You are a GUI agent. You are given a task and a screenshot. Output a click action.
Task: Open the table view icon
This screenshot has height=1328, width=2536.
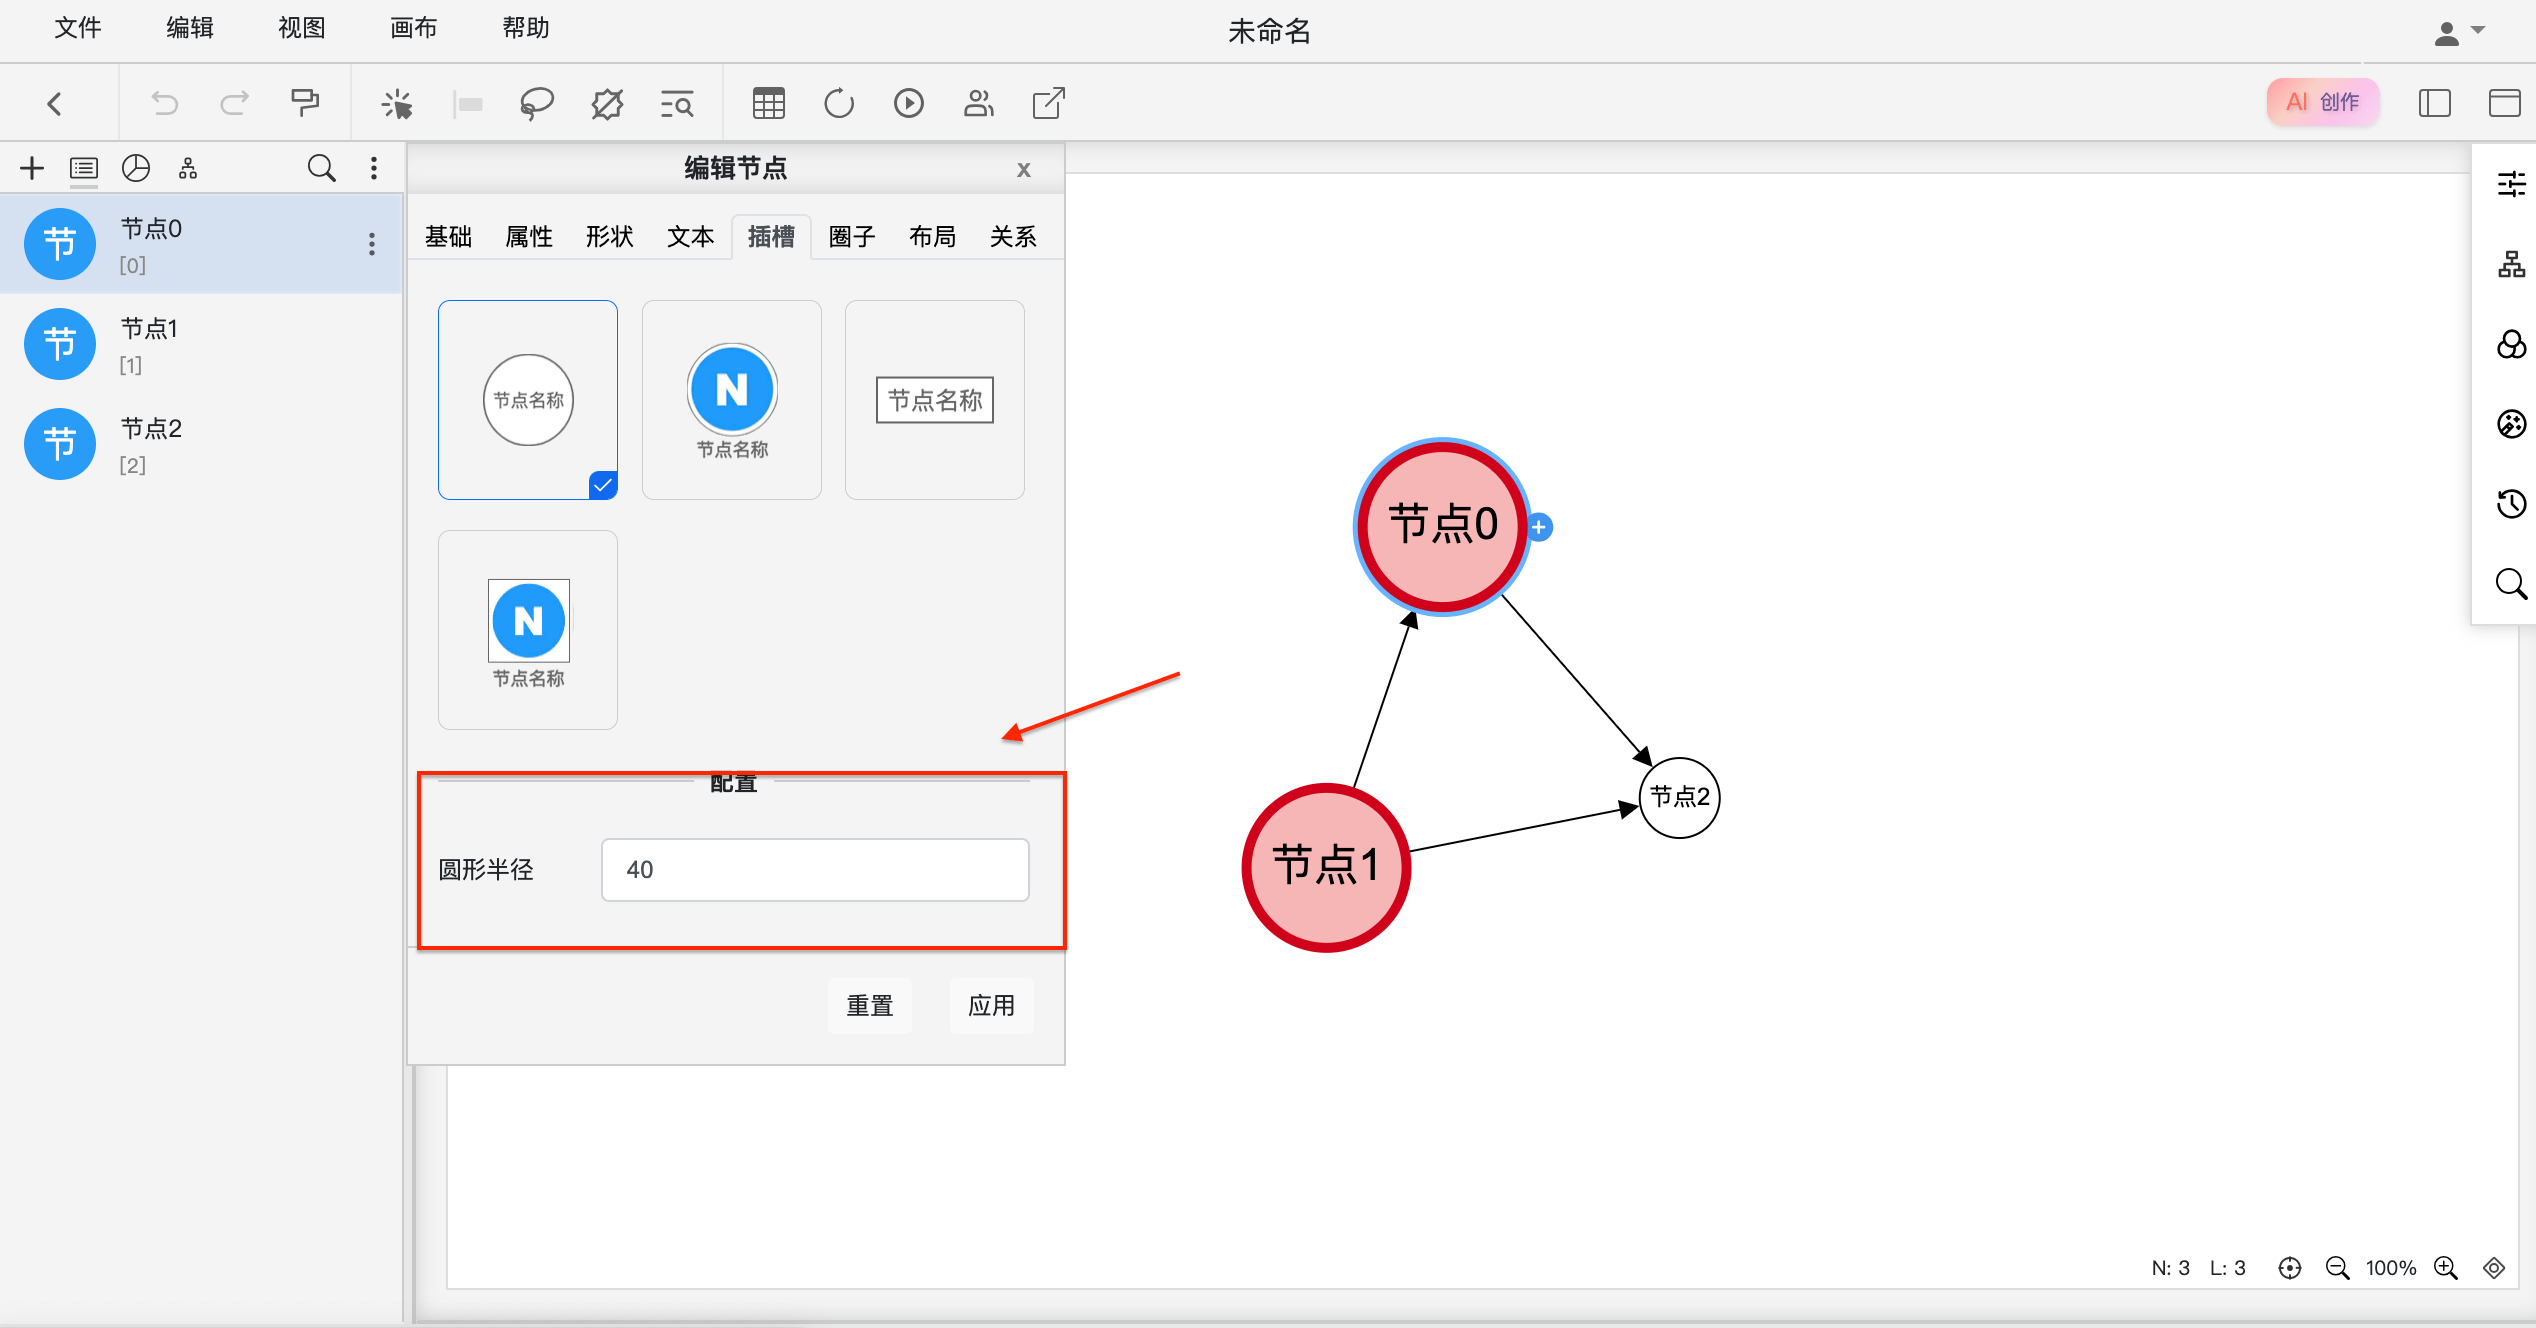point(768,103)
